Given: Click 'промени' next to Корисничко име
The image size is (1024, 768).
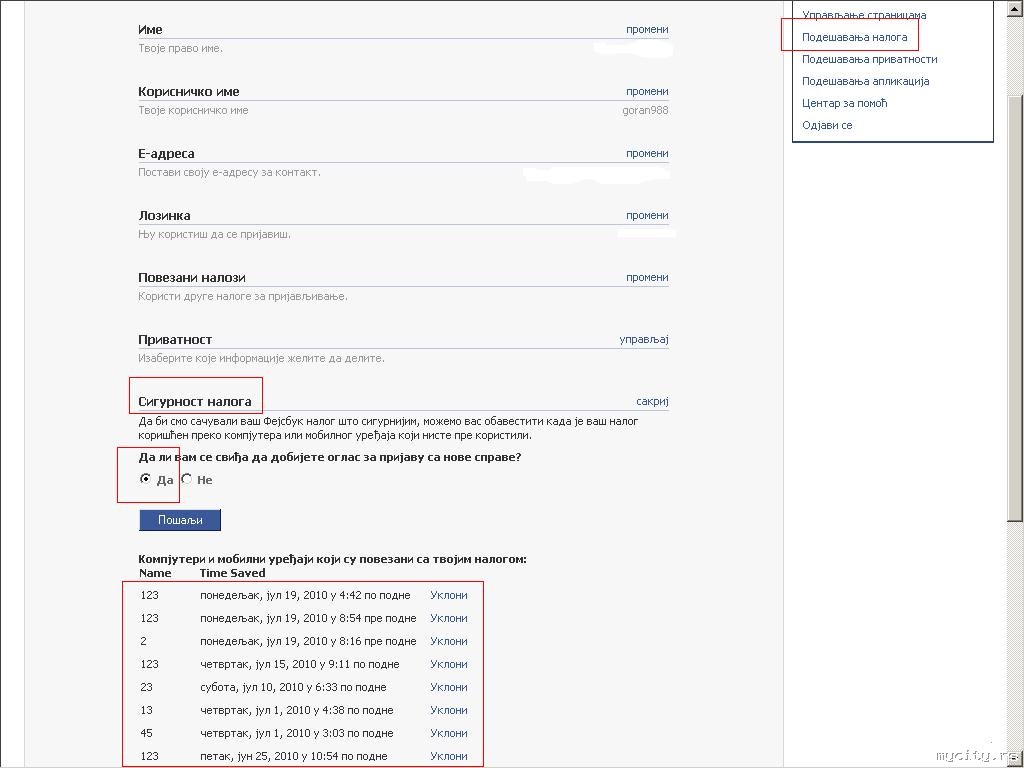Looking at the screenshot, I should click(x=647, y=91).
